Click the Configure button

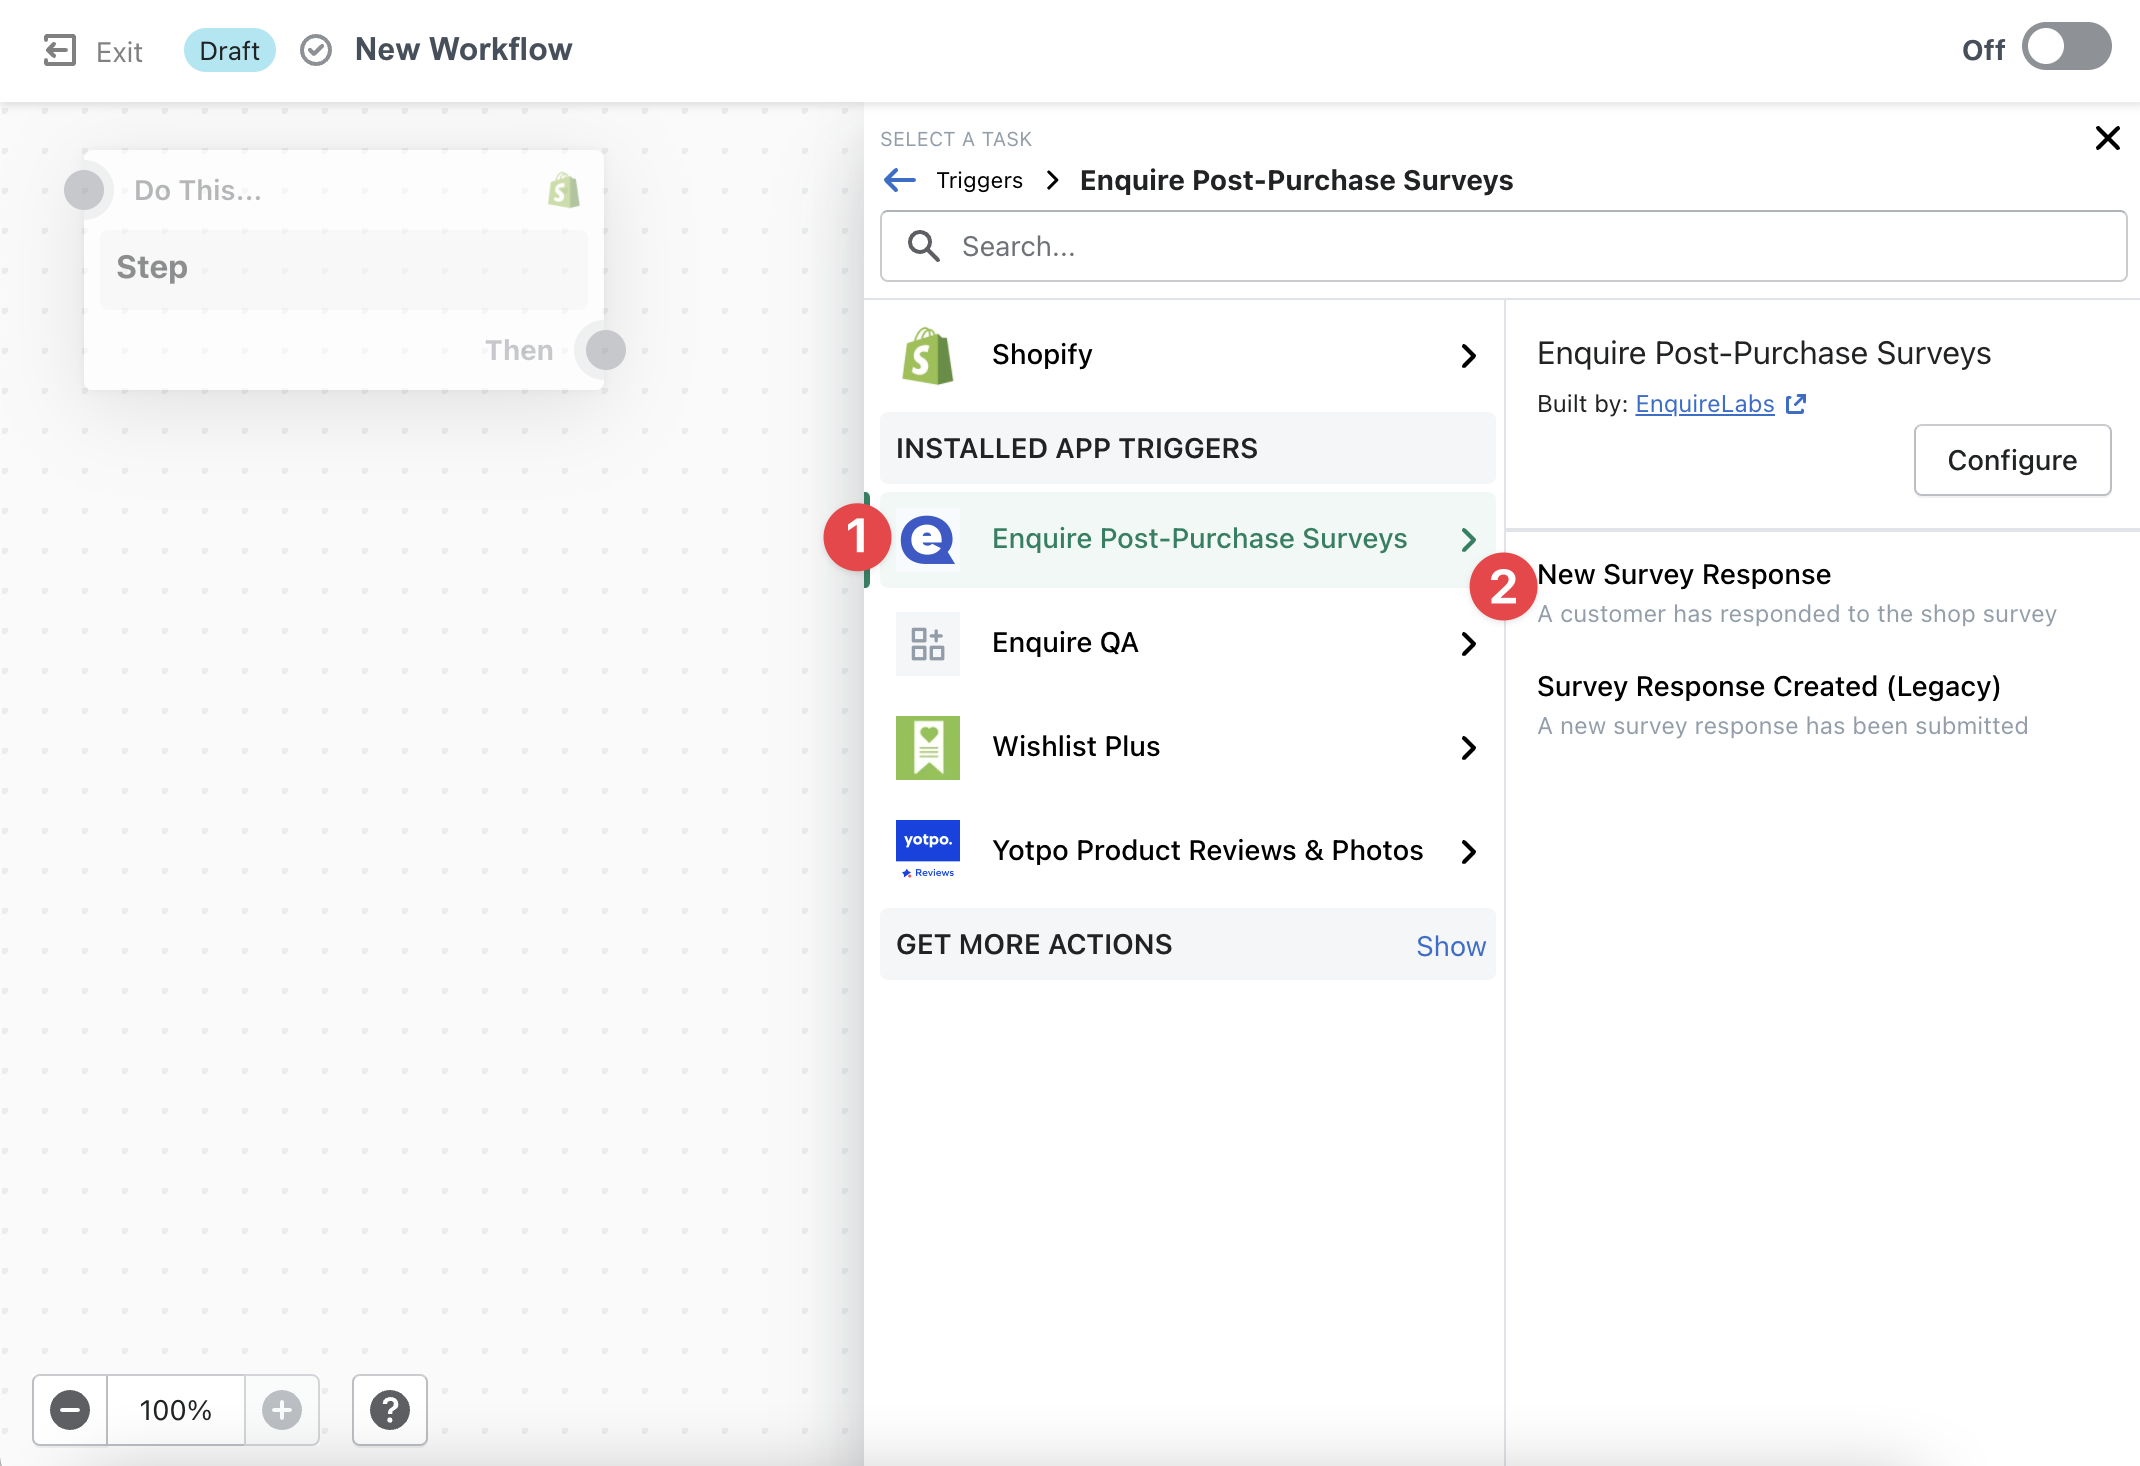(x=2012, y=460)
